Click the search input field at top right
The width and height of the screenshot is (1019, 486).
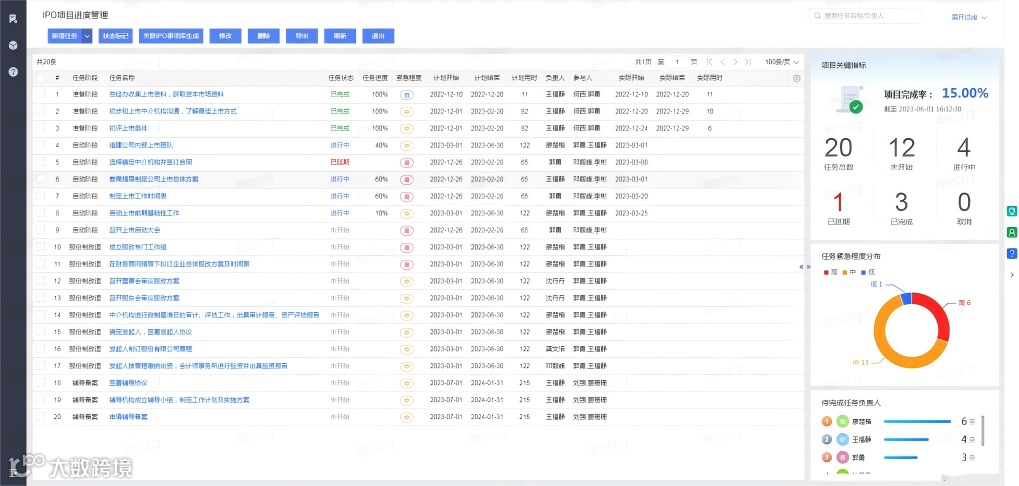(865, 16)
